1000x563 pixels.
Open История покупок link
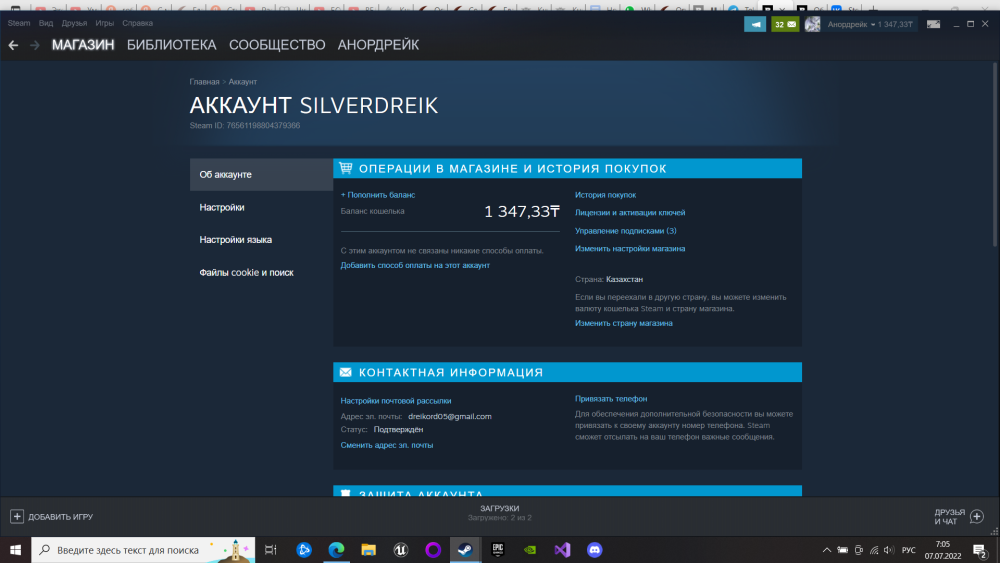(605, 195)
